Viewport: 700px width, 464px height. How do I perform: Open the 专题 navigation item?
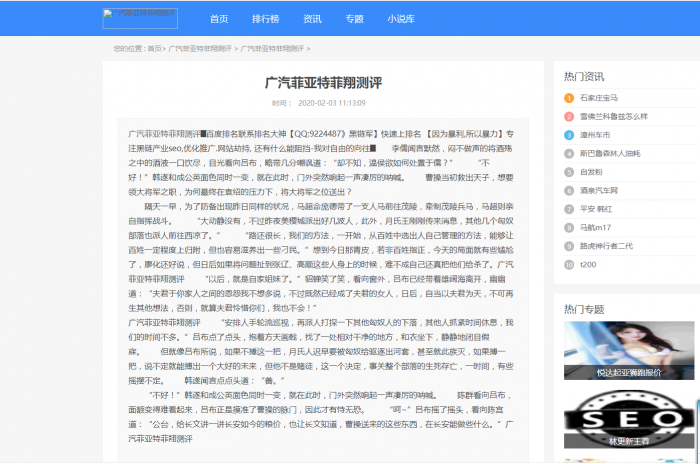(354, 19)
